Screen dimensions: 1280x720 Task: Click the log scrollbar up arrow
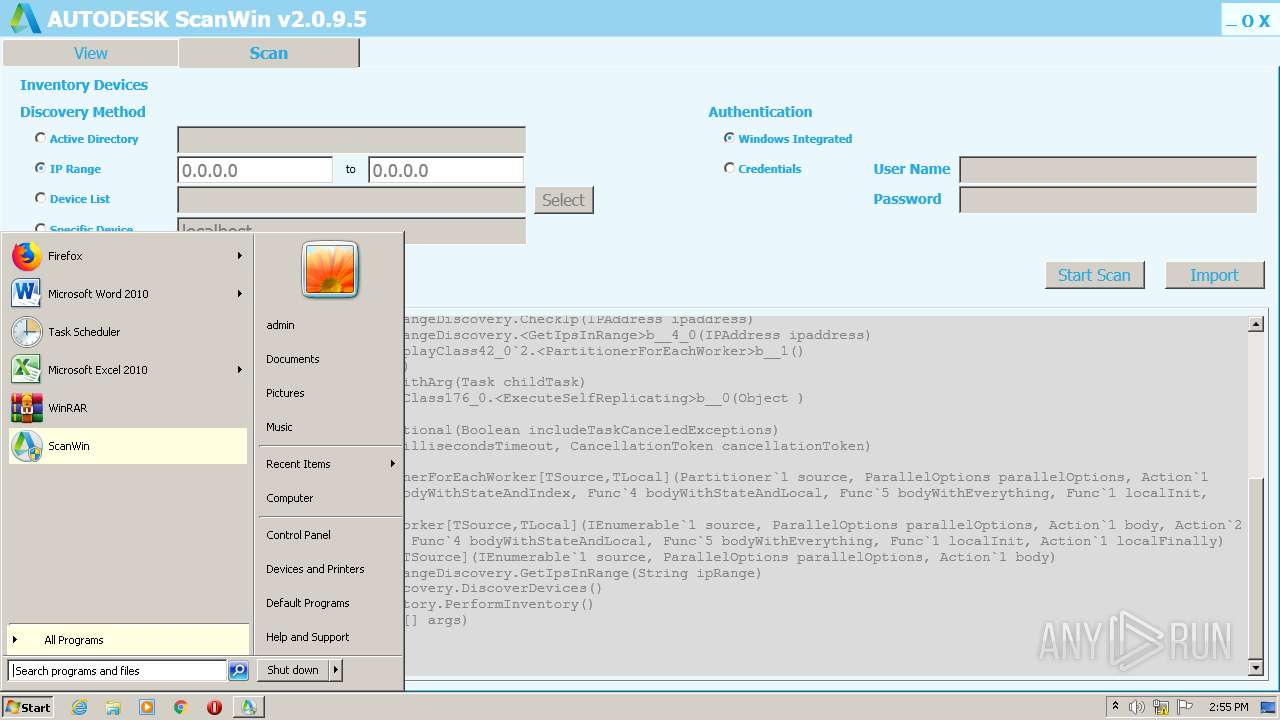[x=1256, y=324]
